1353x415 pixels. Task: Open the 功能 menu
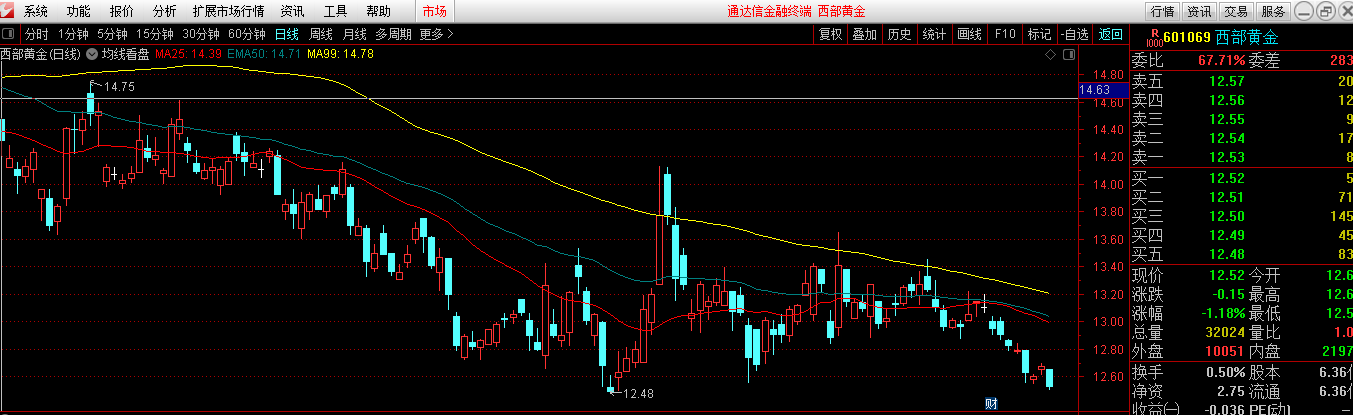pos(78,11)
